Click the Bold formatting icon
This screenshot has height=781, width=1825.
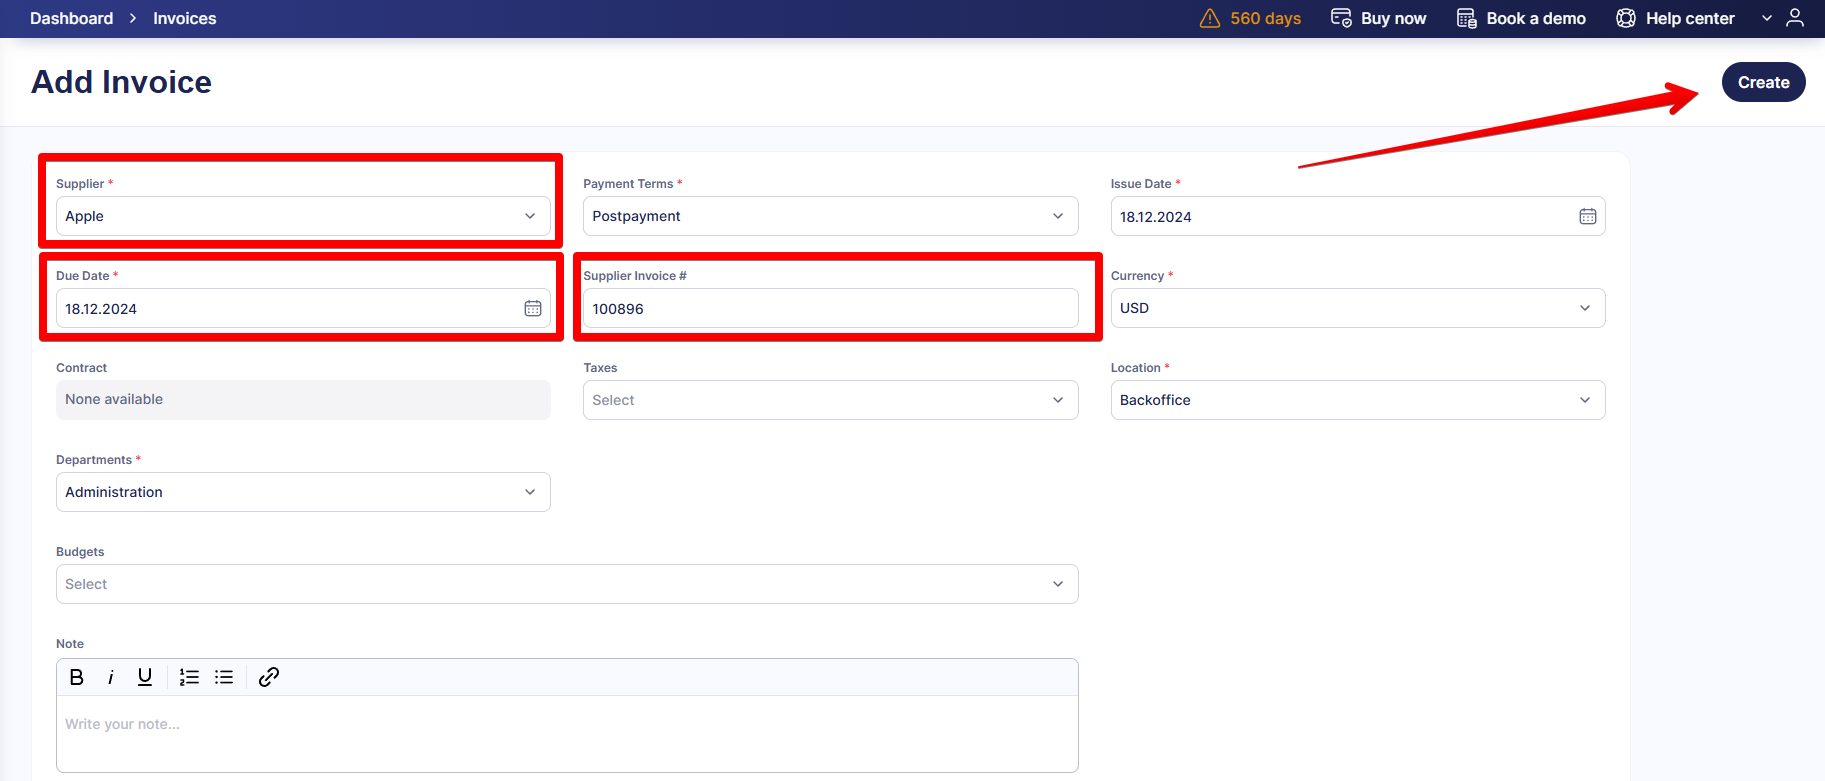click(x=77, y=677)
